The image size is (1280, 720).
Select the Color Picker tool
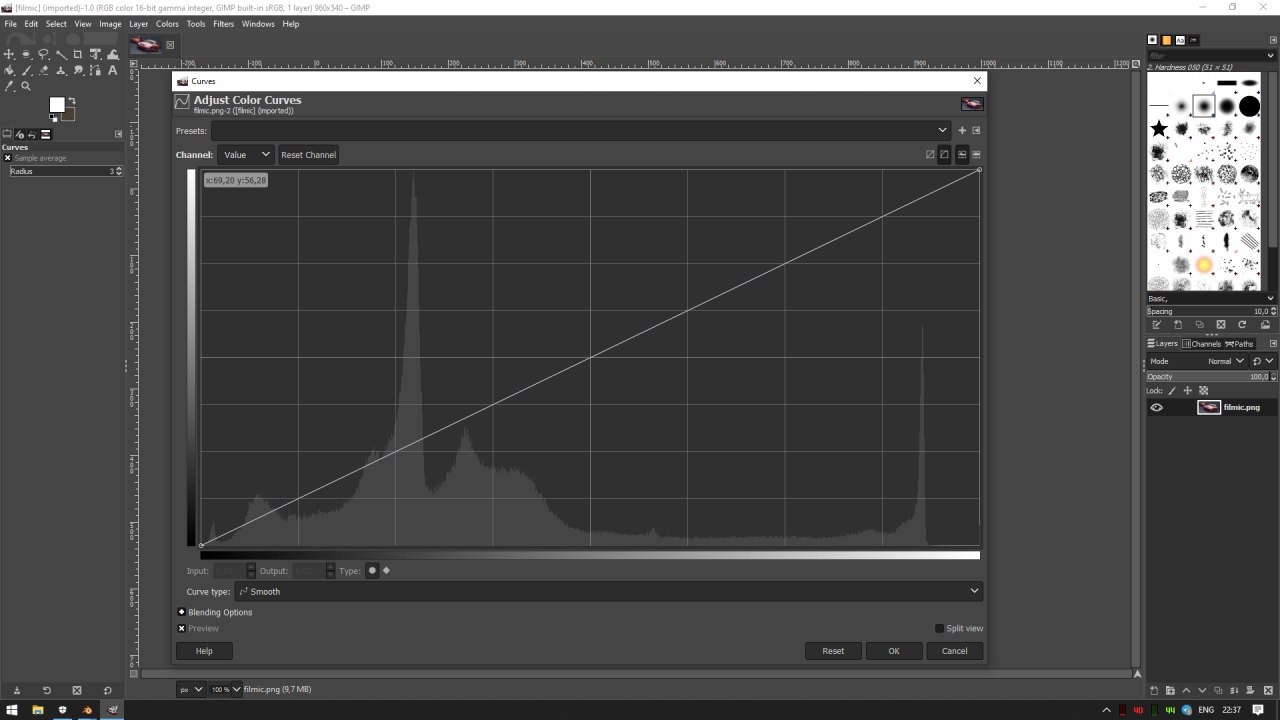coord(9,86)
